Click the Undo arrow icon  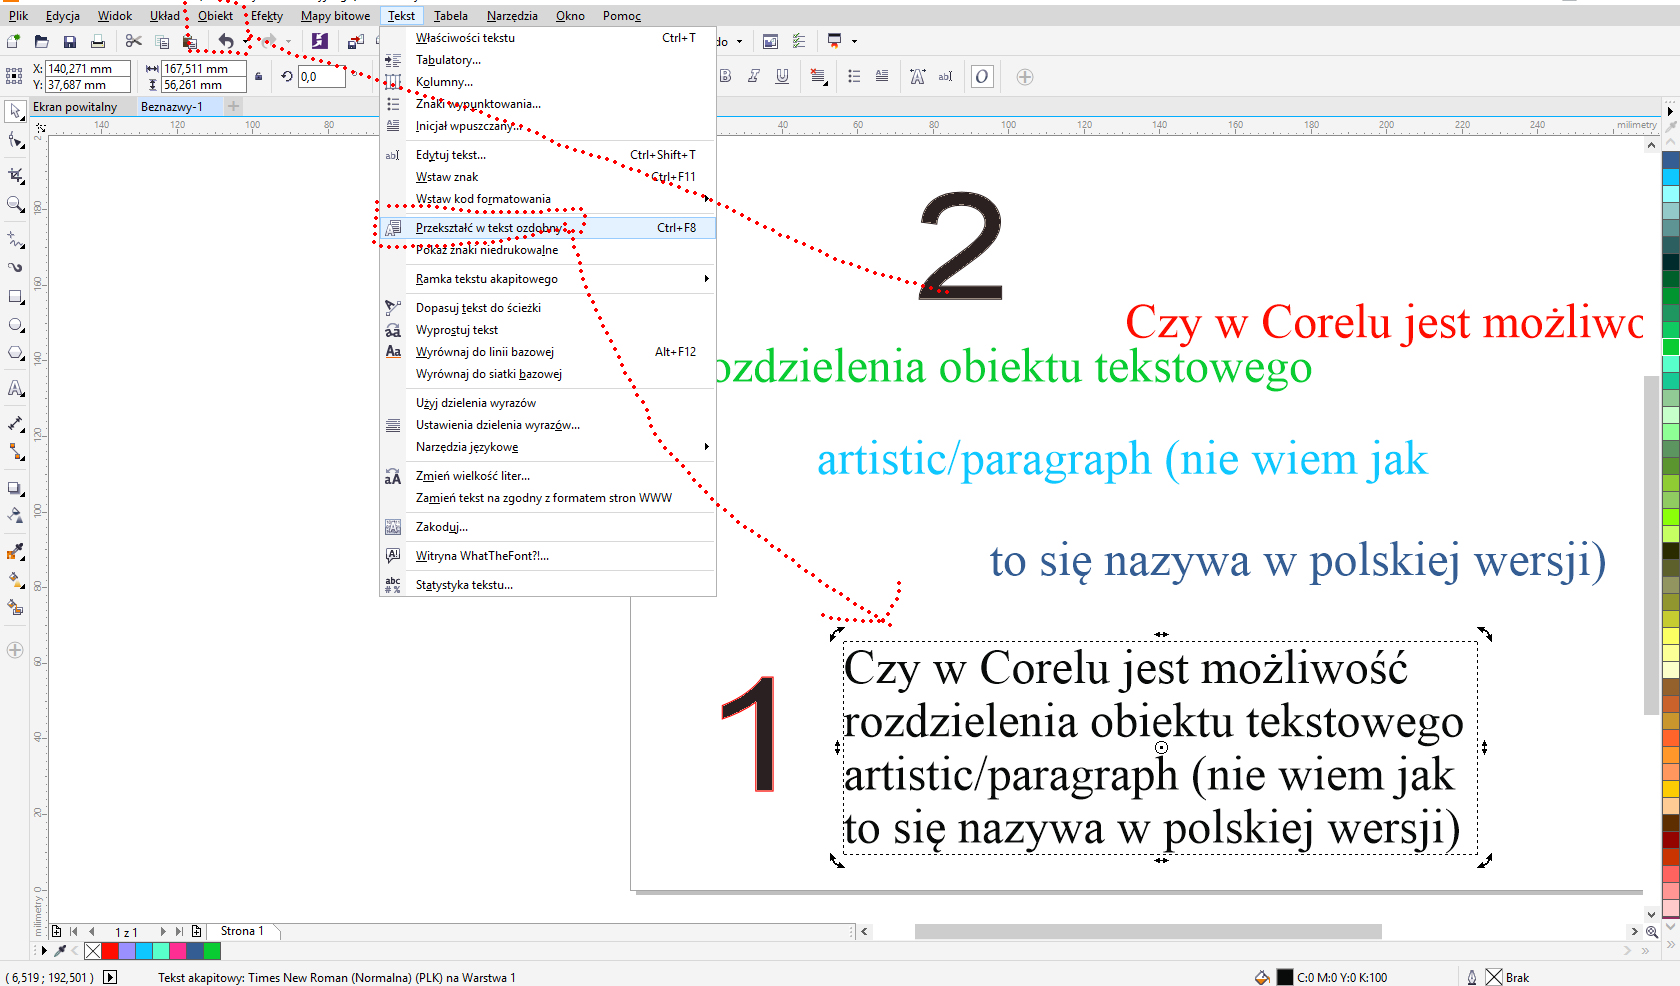coord(226,41)
